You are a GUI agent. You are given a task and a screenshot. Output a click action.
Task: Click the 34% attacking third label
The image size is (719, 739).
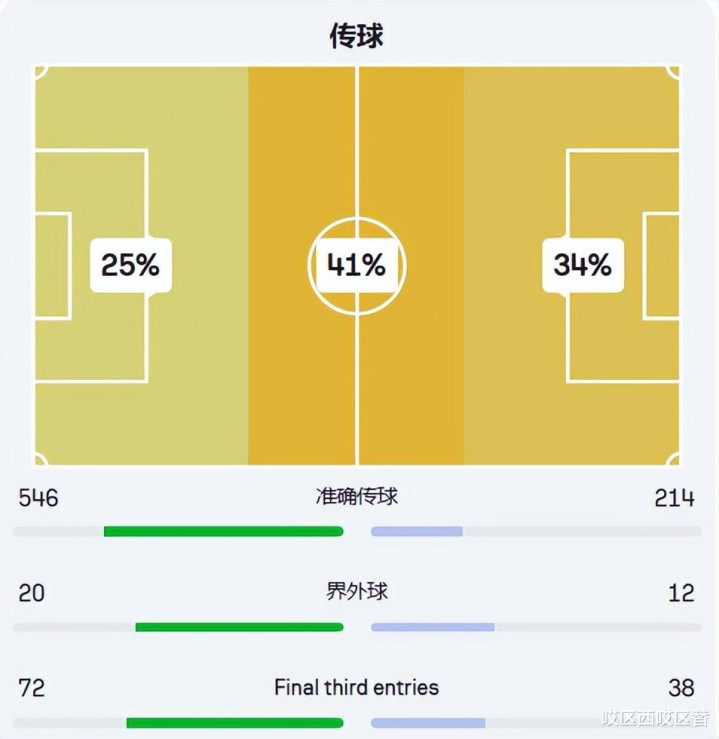(x=582, y=265)
